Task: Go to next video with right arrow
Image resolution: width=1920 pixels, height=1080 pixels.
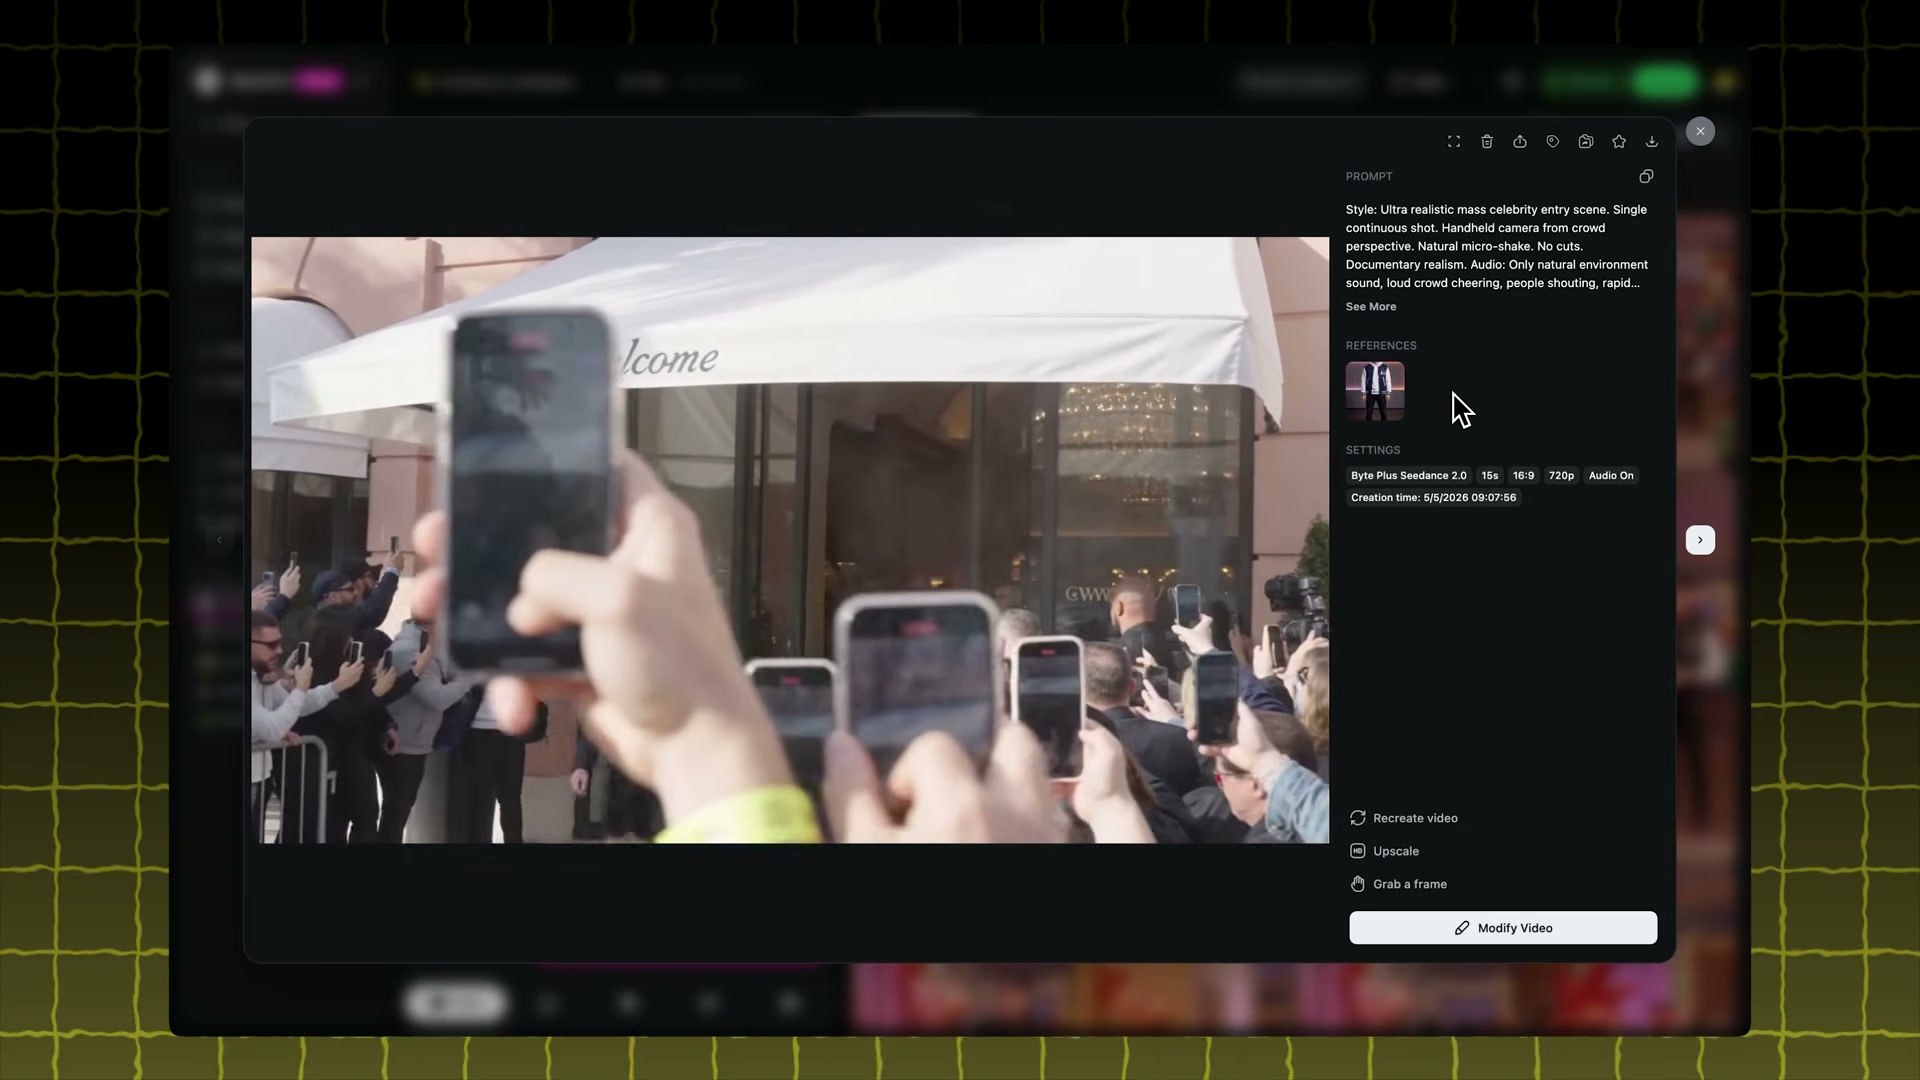Action: click(x=1700, y=540)
